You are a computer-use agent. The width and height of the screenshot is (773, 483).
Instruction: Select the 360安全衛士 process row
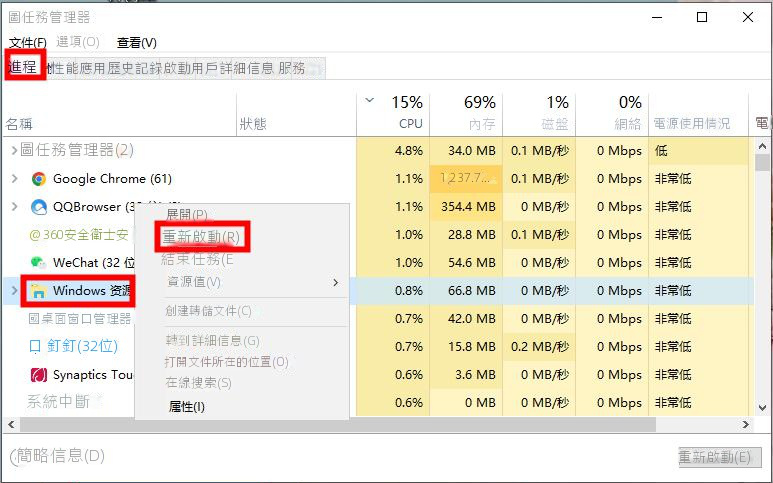(x=79, y=235)
